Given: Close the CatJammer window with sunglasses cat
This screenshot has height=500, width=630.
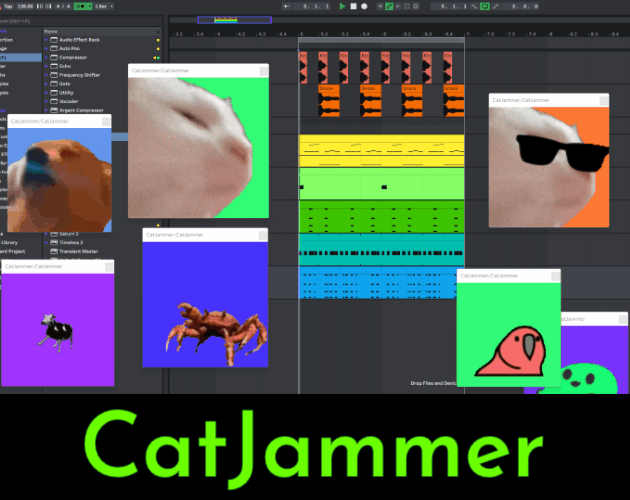Looking at the screenshot, I should click(603, 100).
